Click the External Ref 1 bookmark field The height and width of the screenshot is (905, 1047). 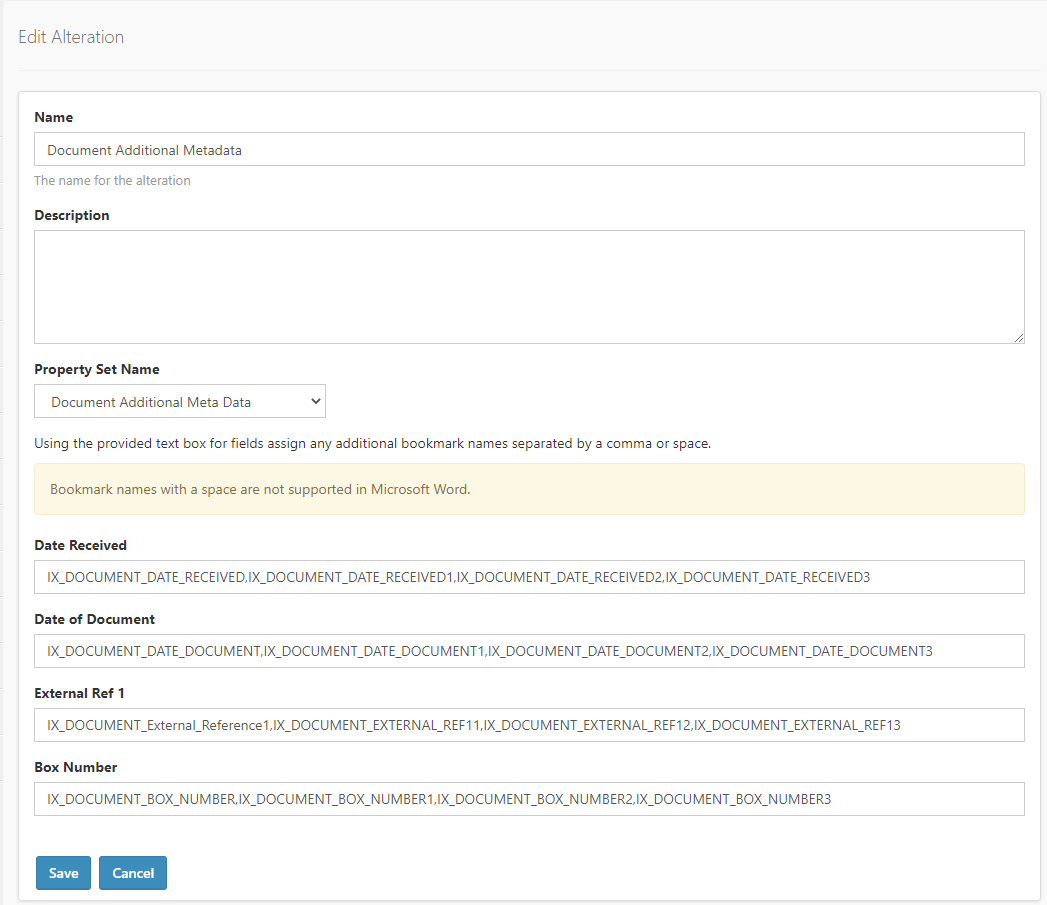coord(529,725)
